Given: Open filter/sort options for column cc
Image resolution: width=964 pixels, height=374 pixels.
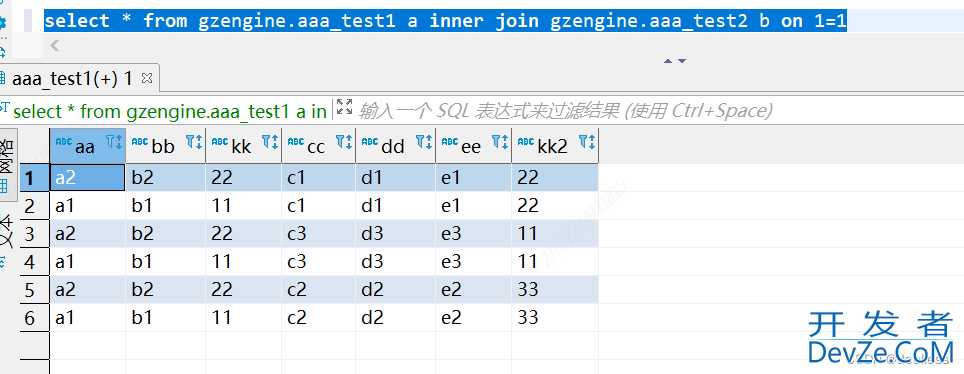Looking at the screenshot, I should point(344,143).
